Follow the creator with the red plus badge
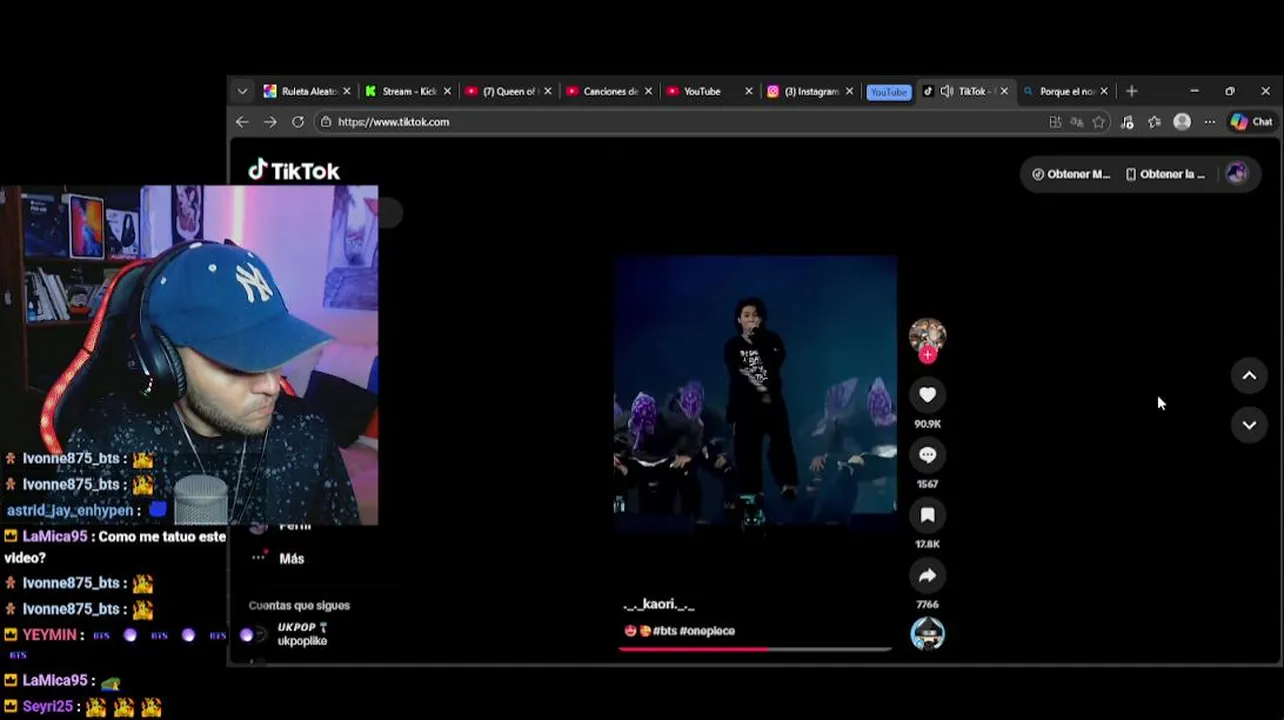 928,355
